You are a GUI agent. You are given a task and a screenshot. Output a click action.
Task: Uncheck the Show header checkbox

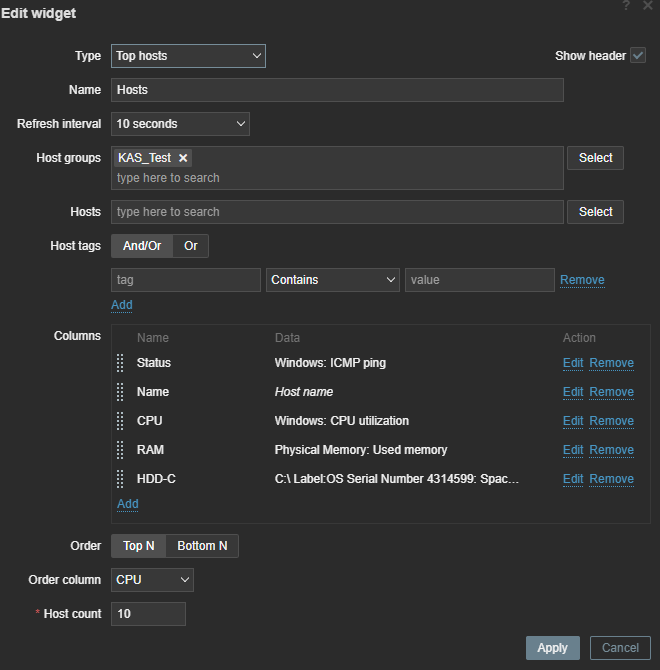click(x=638, y=56)
